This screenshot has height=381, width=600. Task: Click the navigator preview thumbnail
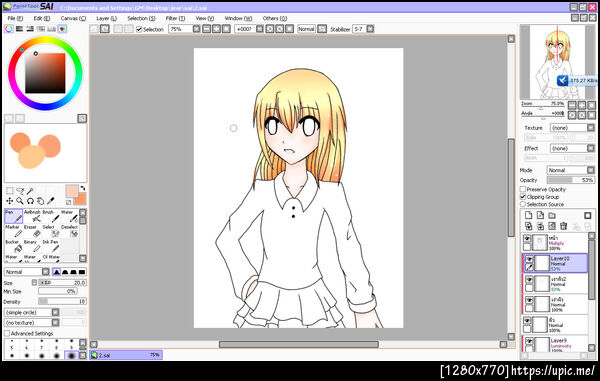point(557,62)
